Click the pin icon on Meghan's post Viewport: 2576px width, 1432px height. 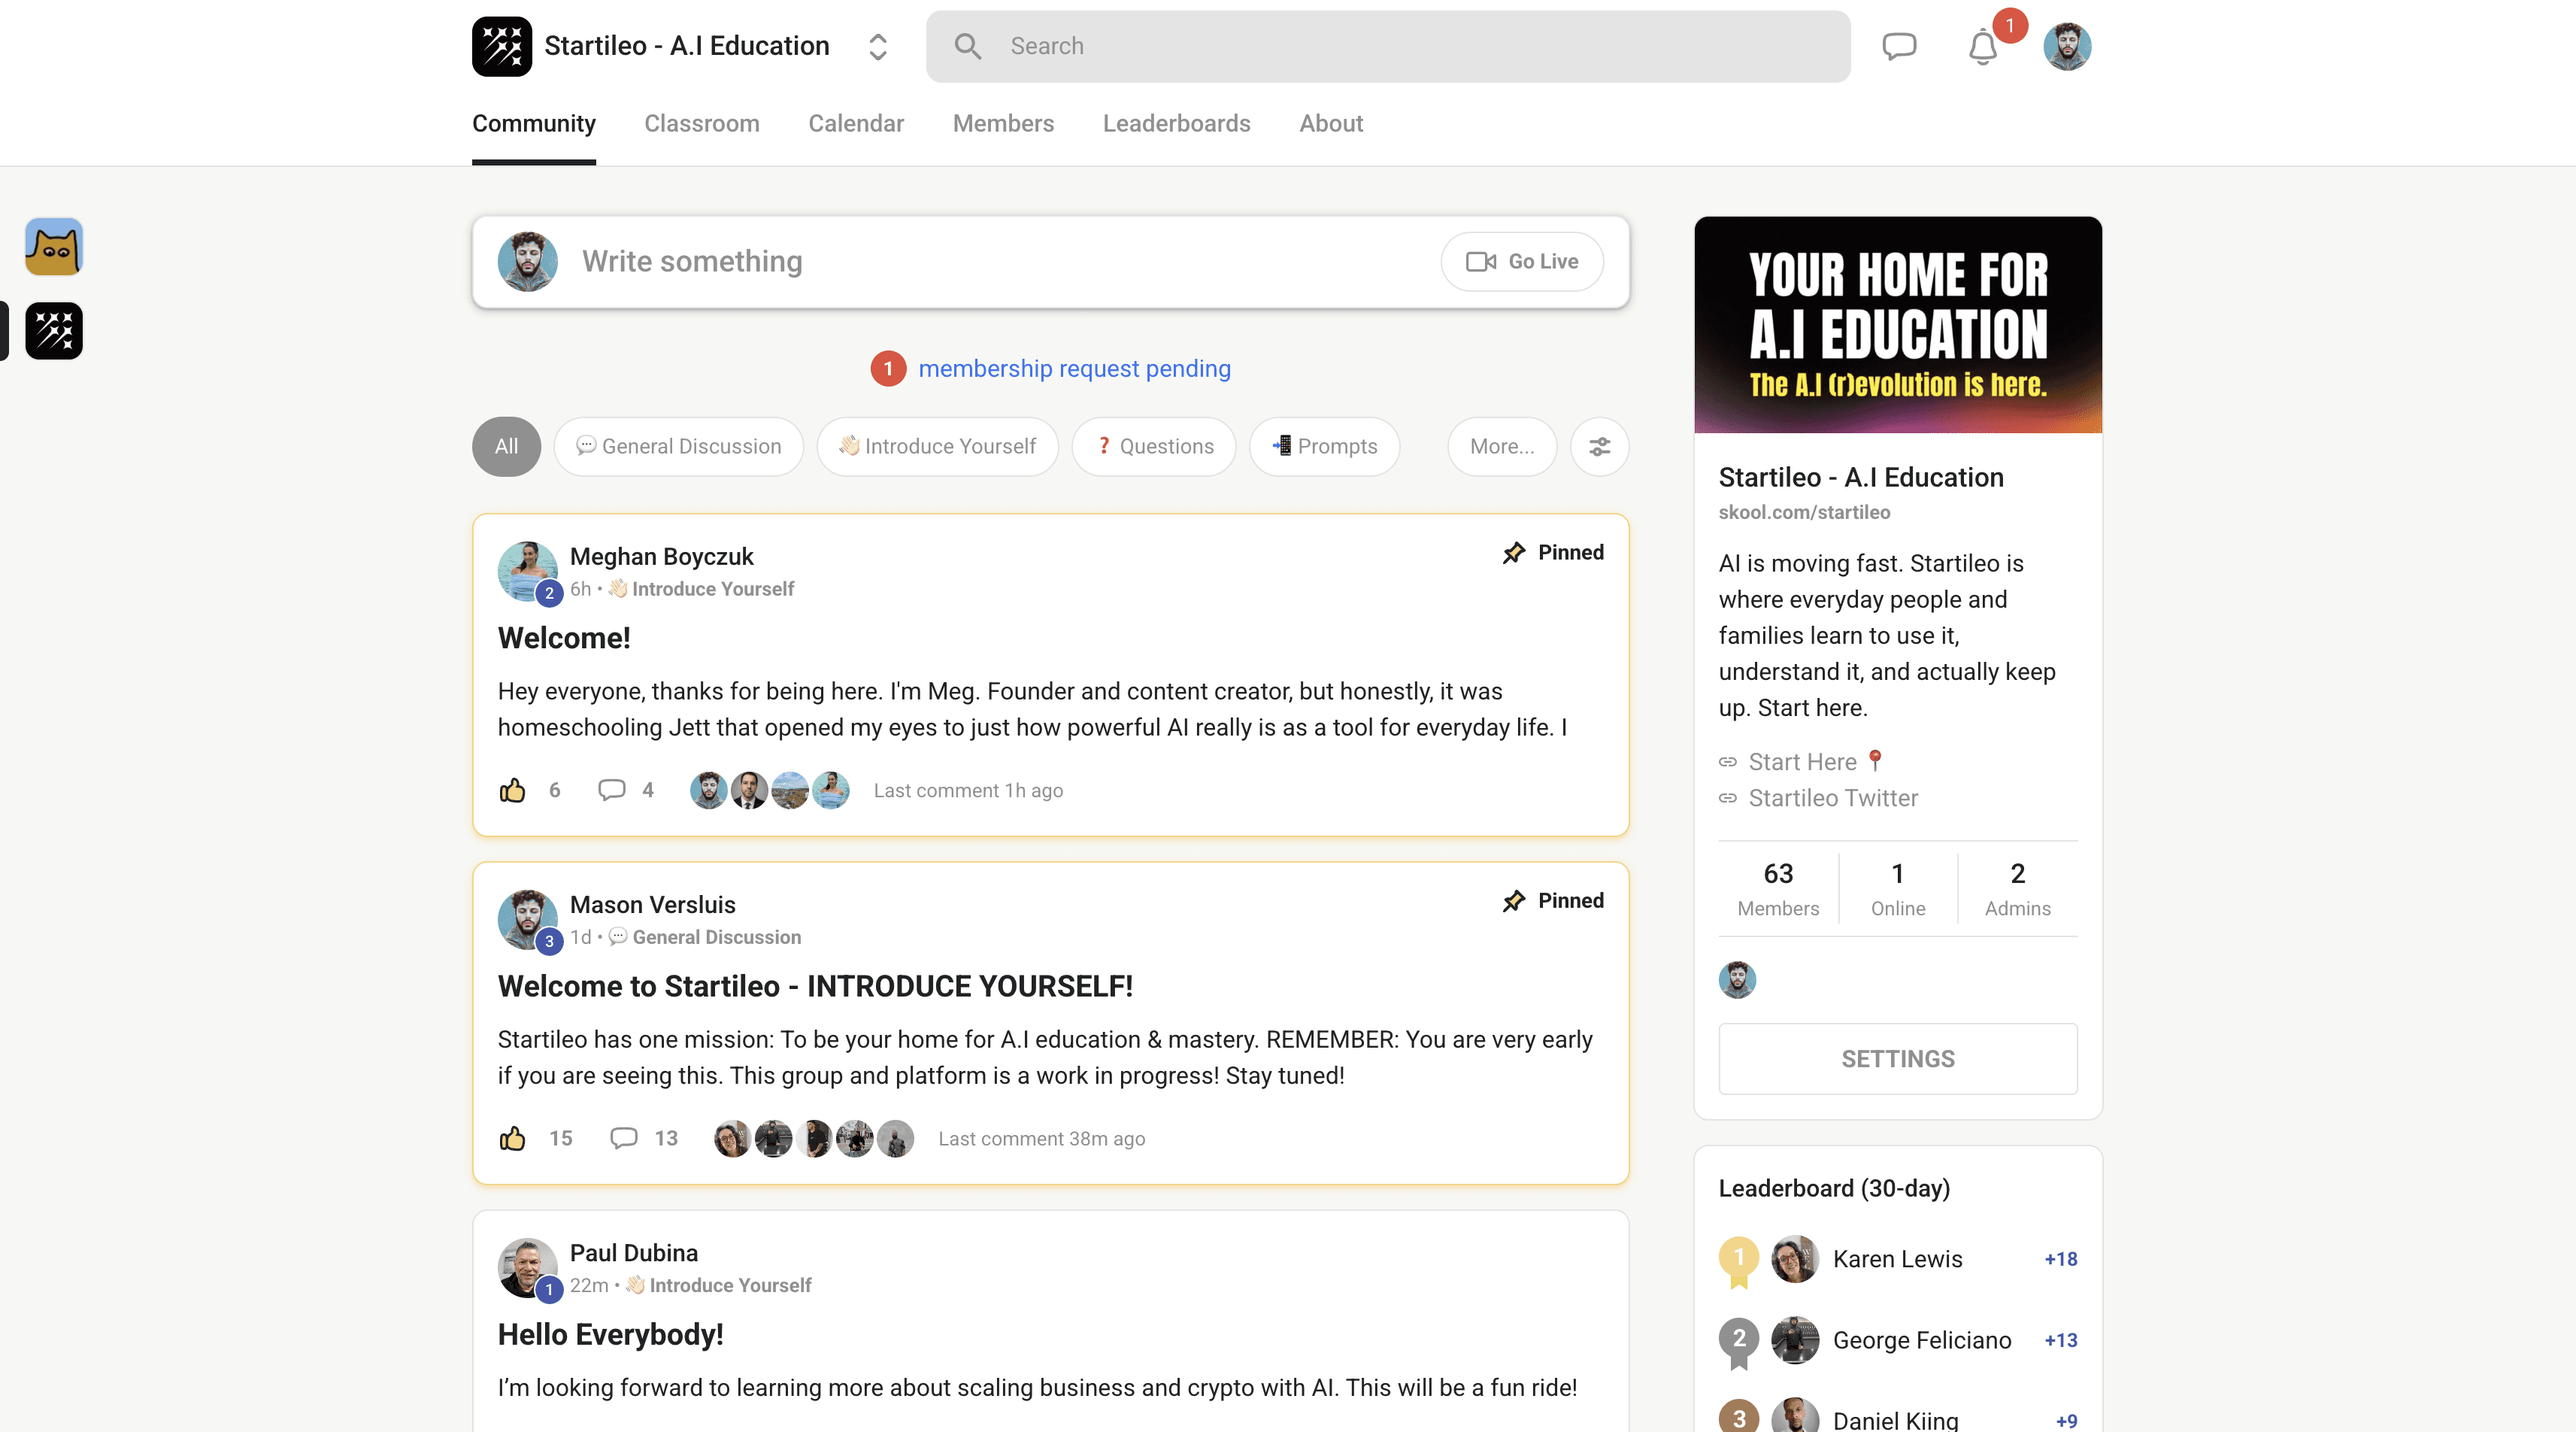(x=1514, y=552)
